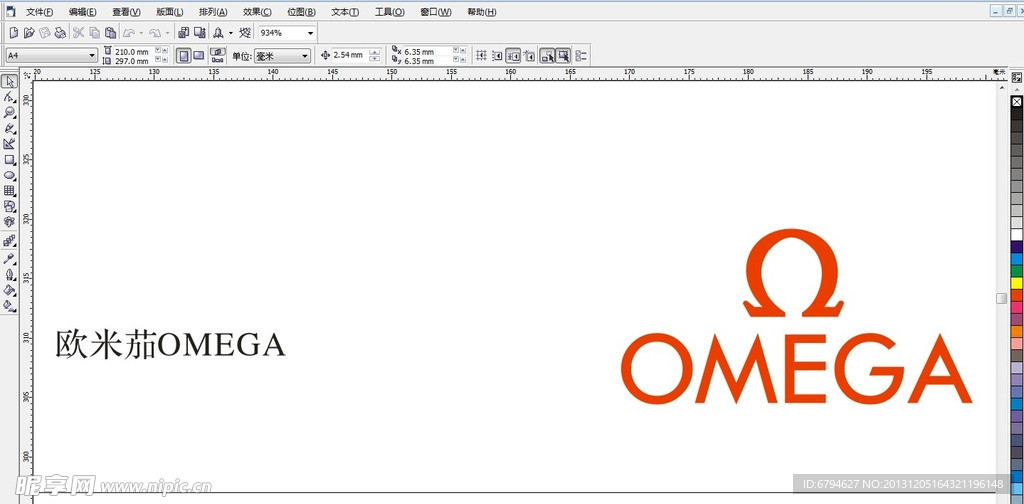Screen dimensions: 1024x504
Task: Click the Save icon in toolbar
Action: pos(45,33)
